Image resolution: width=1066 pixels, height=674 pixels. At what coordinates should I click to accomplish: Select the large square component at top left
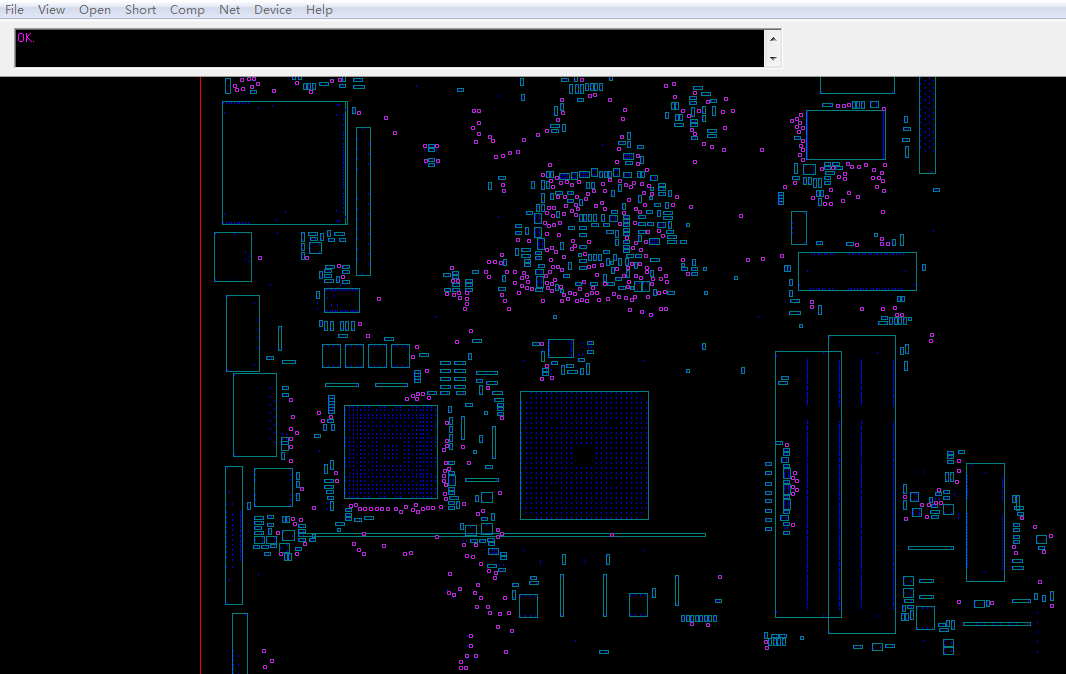[x=285, y=163]
